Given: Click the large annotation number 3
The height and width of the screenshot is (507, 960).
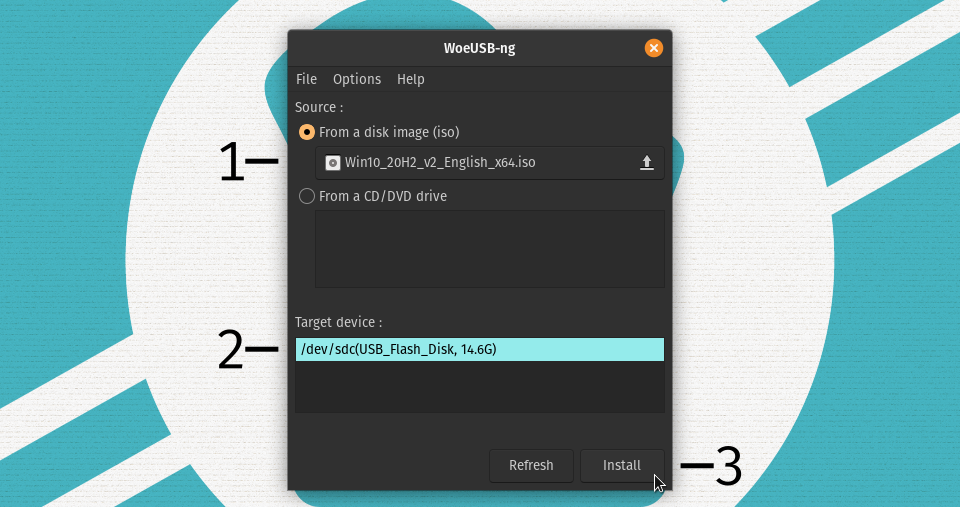Looking at the screenshot, I should 727,466.
